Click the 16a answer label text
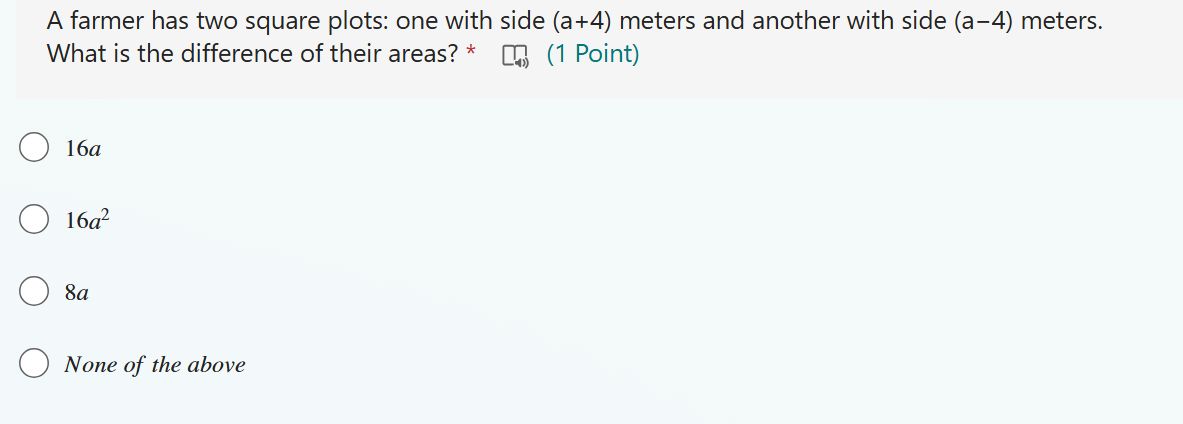Screen dimensions: 1183x424 [83, 149]
